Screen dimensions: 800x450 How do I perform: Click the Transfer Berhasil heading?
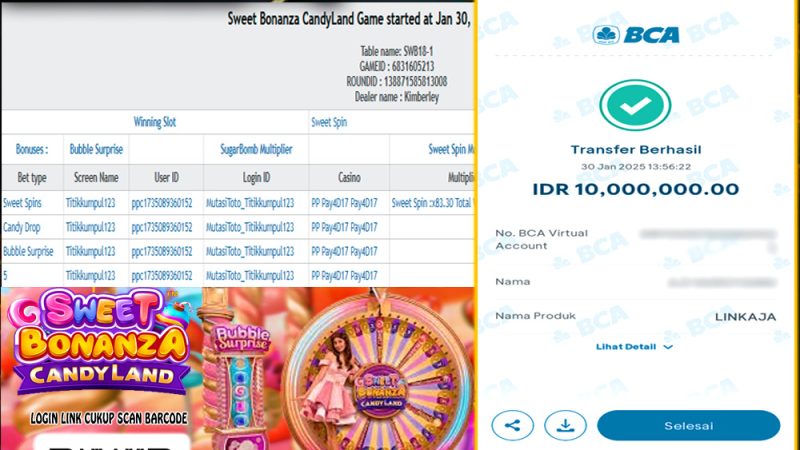click(x=636, y=149)
